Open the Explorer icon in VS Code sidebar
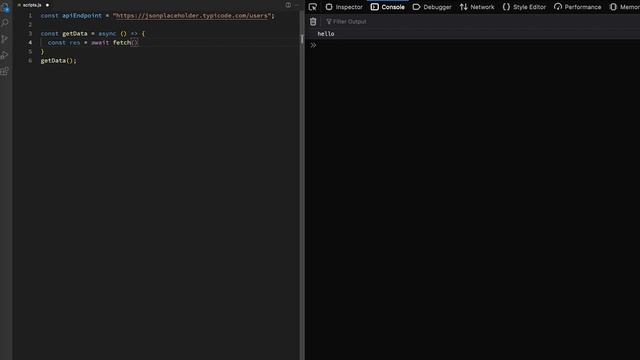640x360 pixels. 5,7
